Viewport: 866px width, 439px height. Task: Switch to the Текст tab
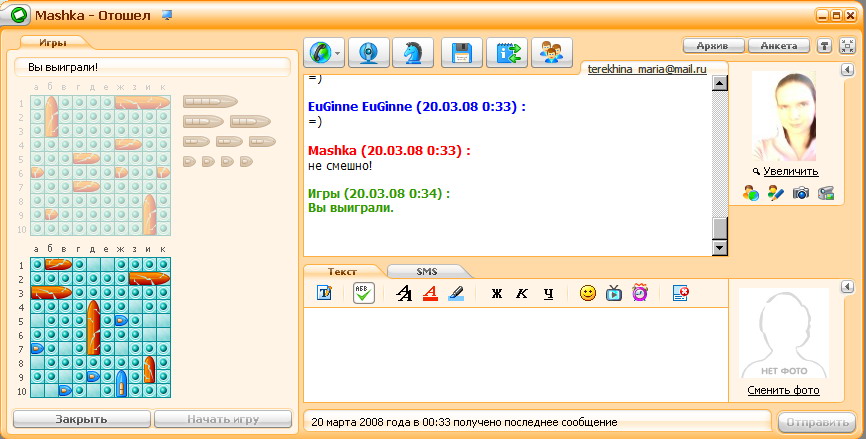coord(342,272)
